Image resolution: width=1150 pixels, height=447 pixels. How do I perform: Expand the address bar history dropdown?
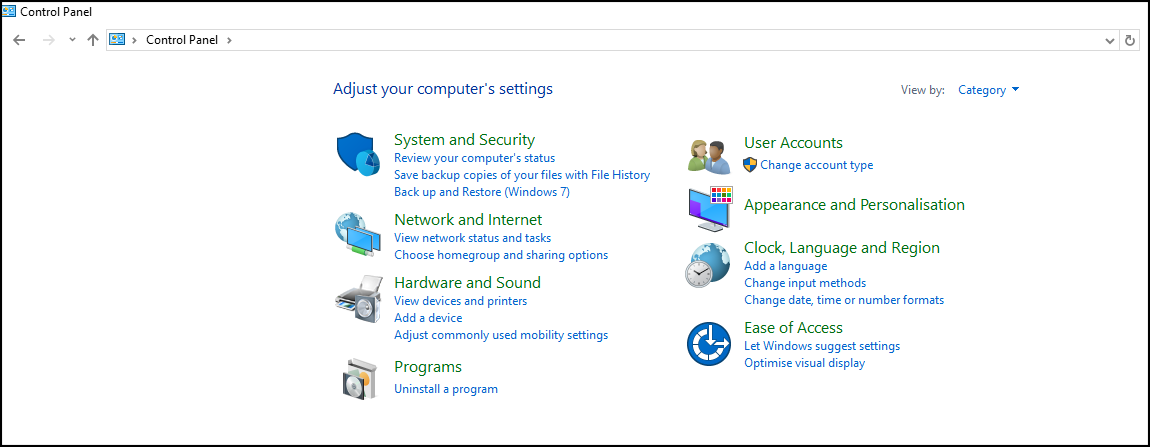1110,40
